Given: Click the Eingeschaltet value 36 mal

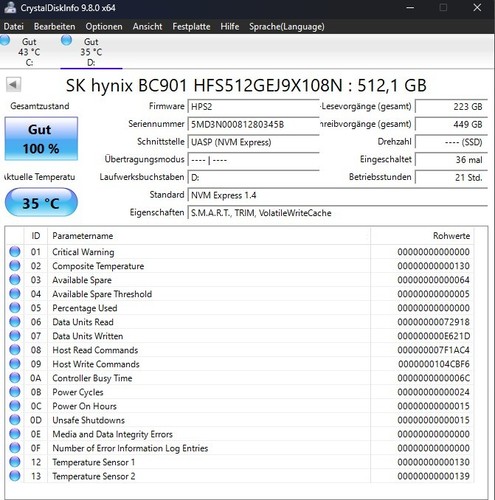Looking at the screenshot, I should point(451,160).
